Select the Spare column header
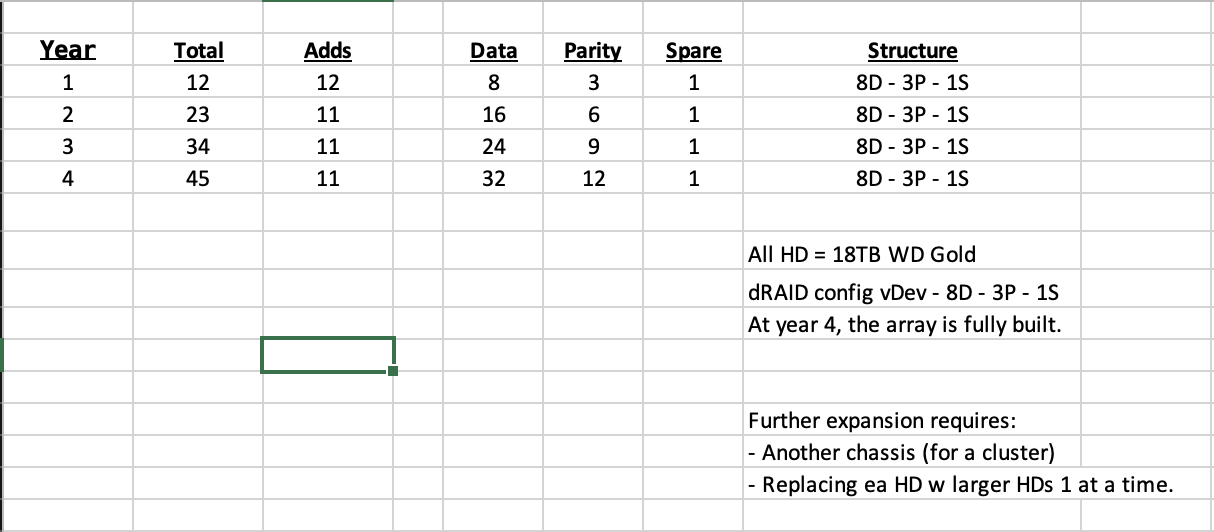1214x532 pixels. point(693,50)
